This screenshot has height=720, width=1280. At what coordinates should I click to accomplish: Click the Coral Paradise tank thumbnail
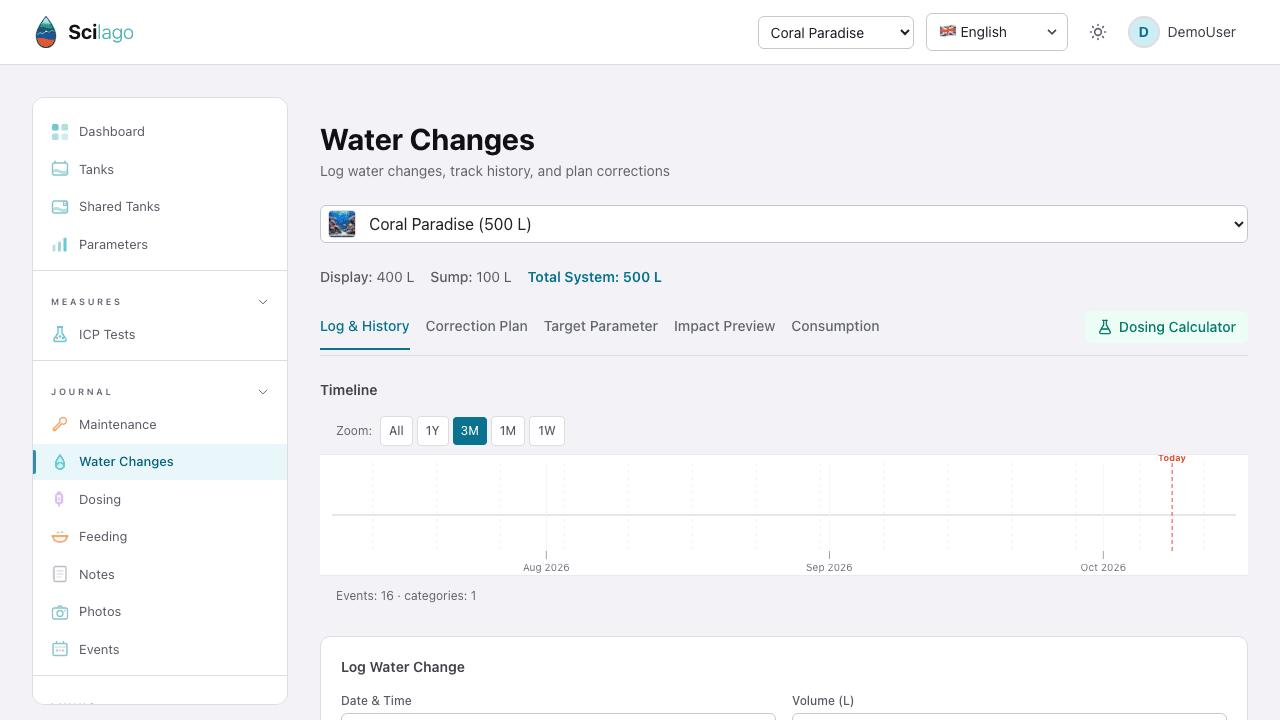coord(342,224)
